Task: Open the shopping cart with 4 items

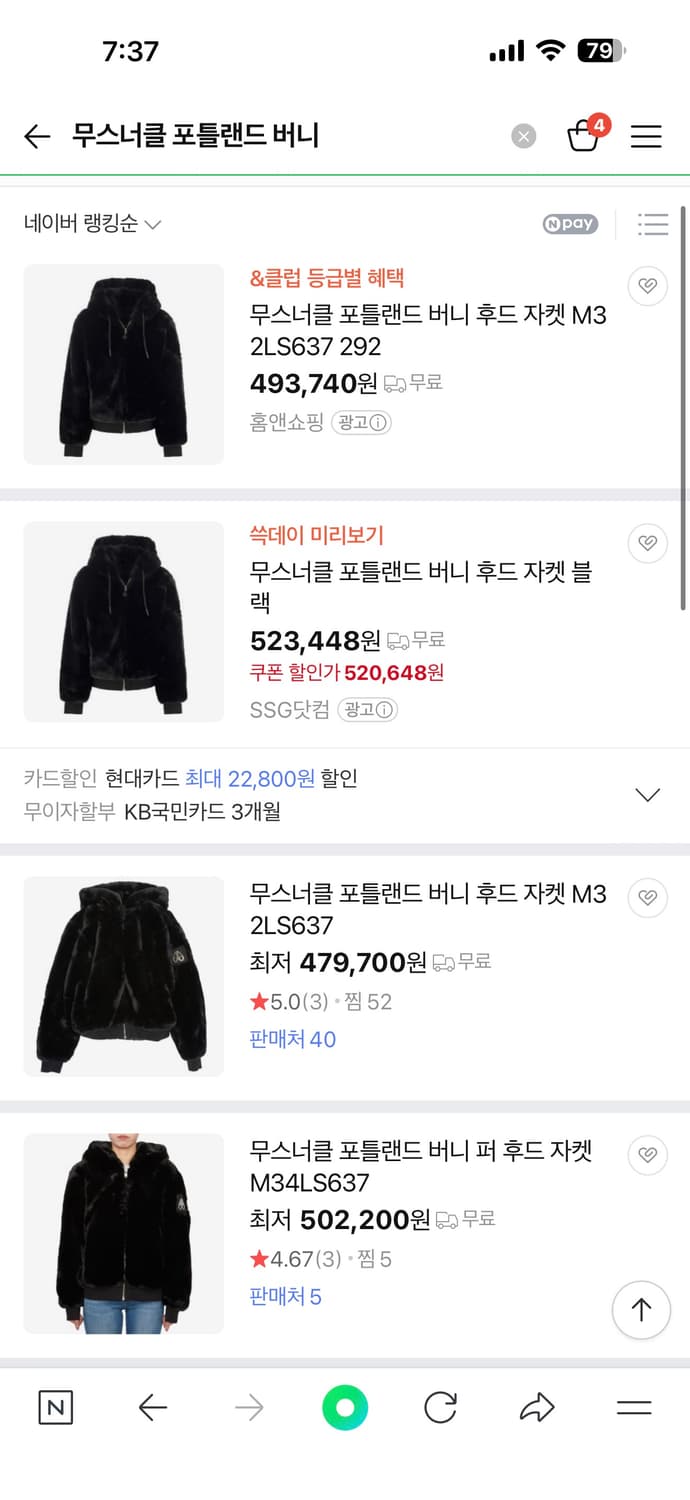Action: pyautogui.click(x=585, y=136)
